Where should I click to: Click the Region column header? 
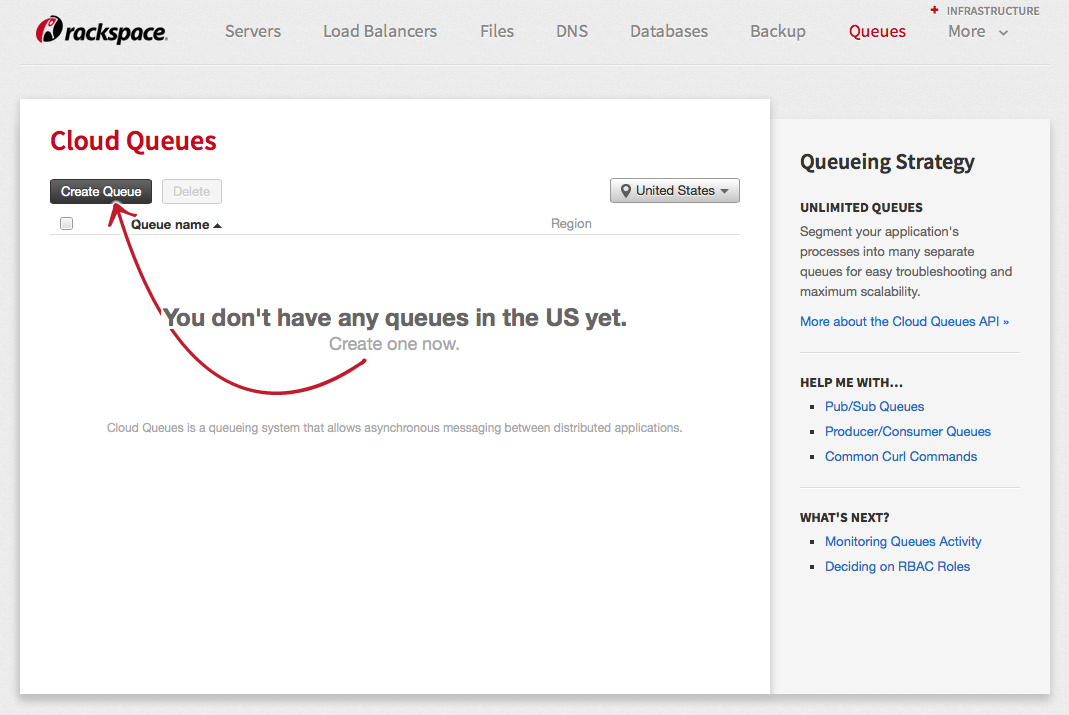click(x=571, y=224)
